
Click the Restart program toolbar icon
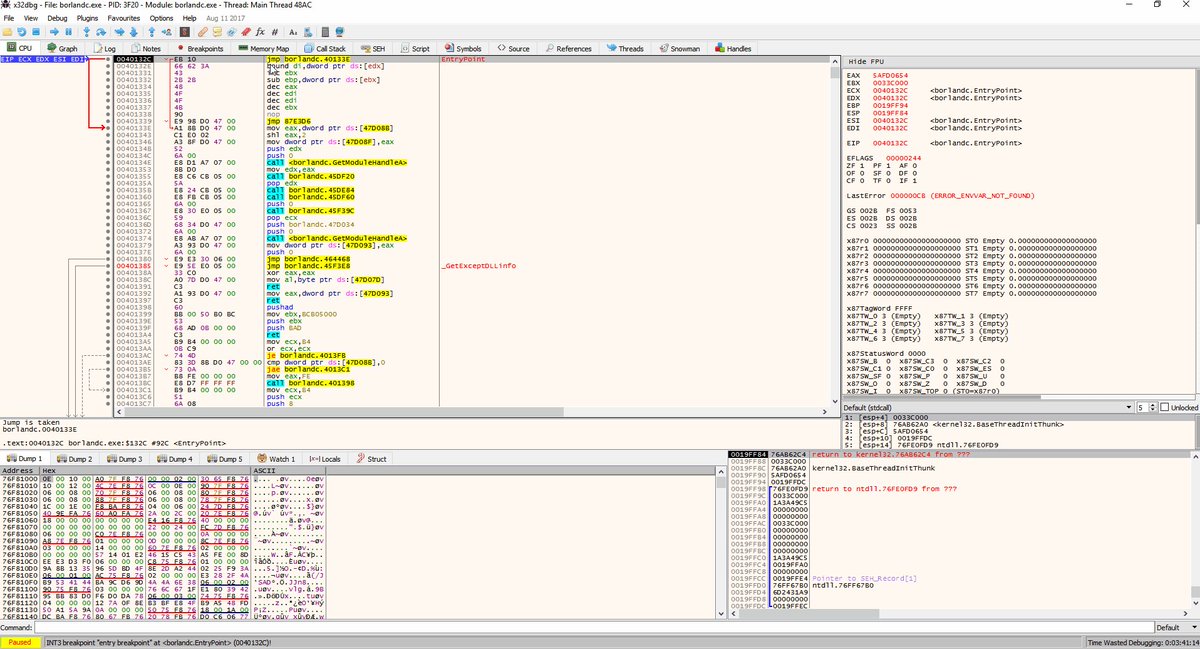click(22, 32)
